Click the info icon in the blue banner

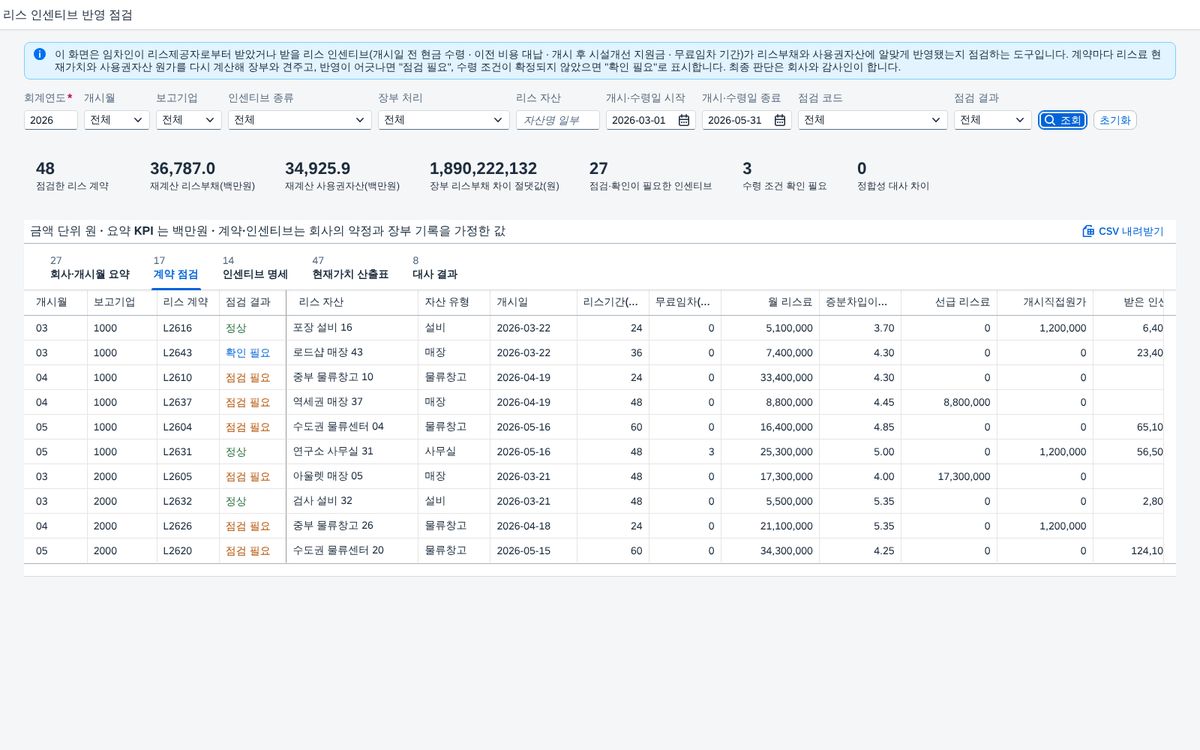pos(39,54)
